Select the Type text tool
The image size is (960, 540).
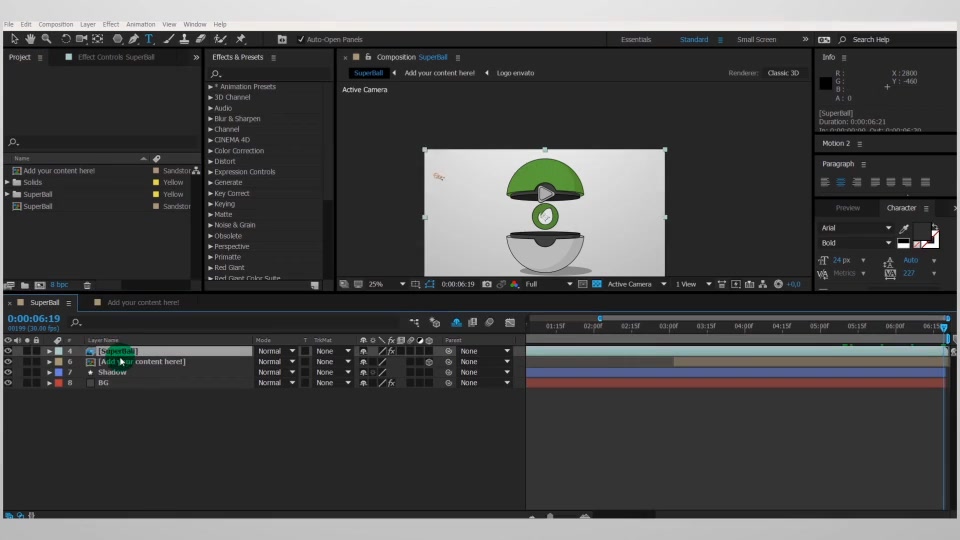[149, 39]
